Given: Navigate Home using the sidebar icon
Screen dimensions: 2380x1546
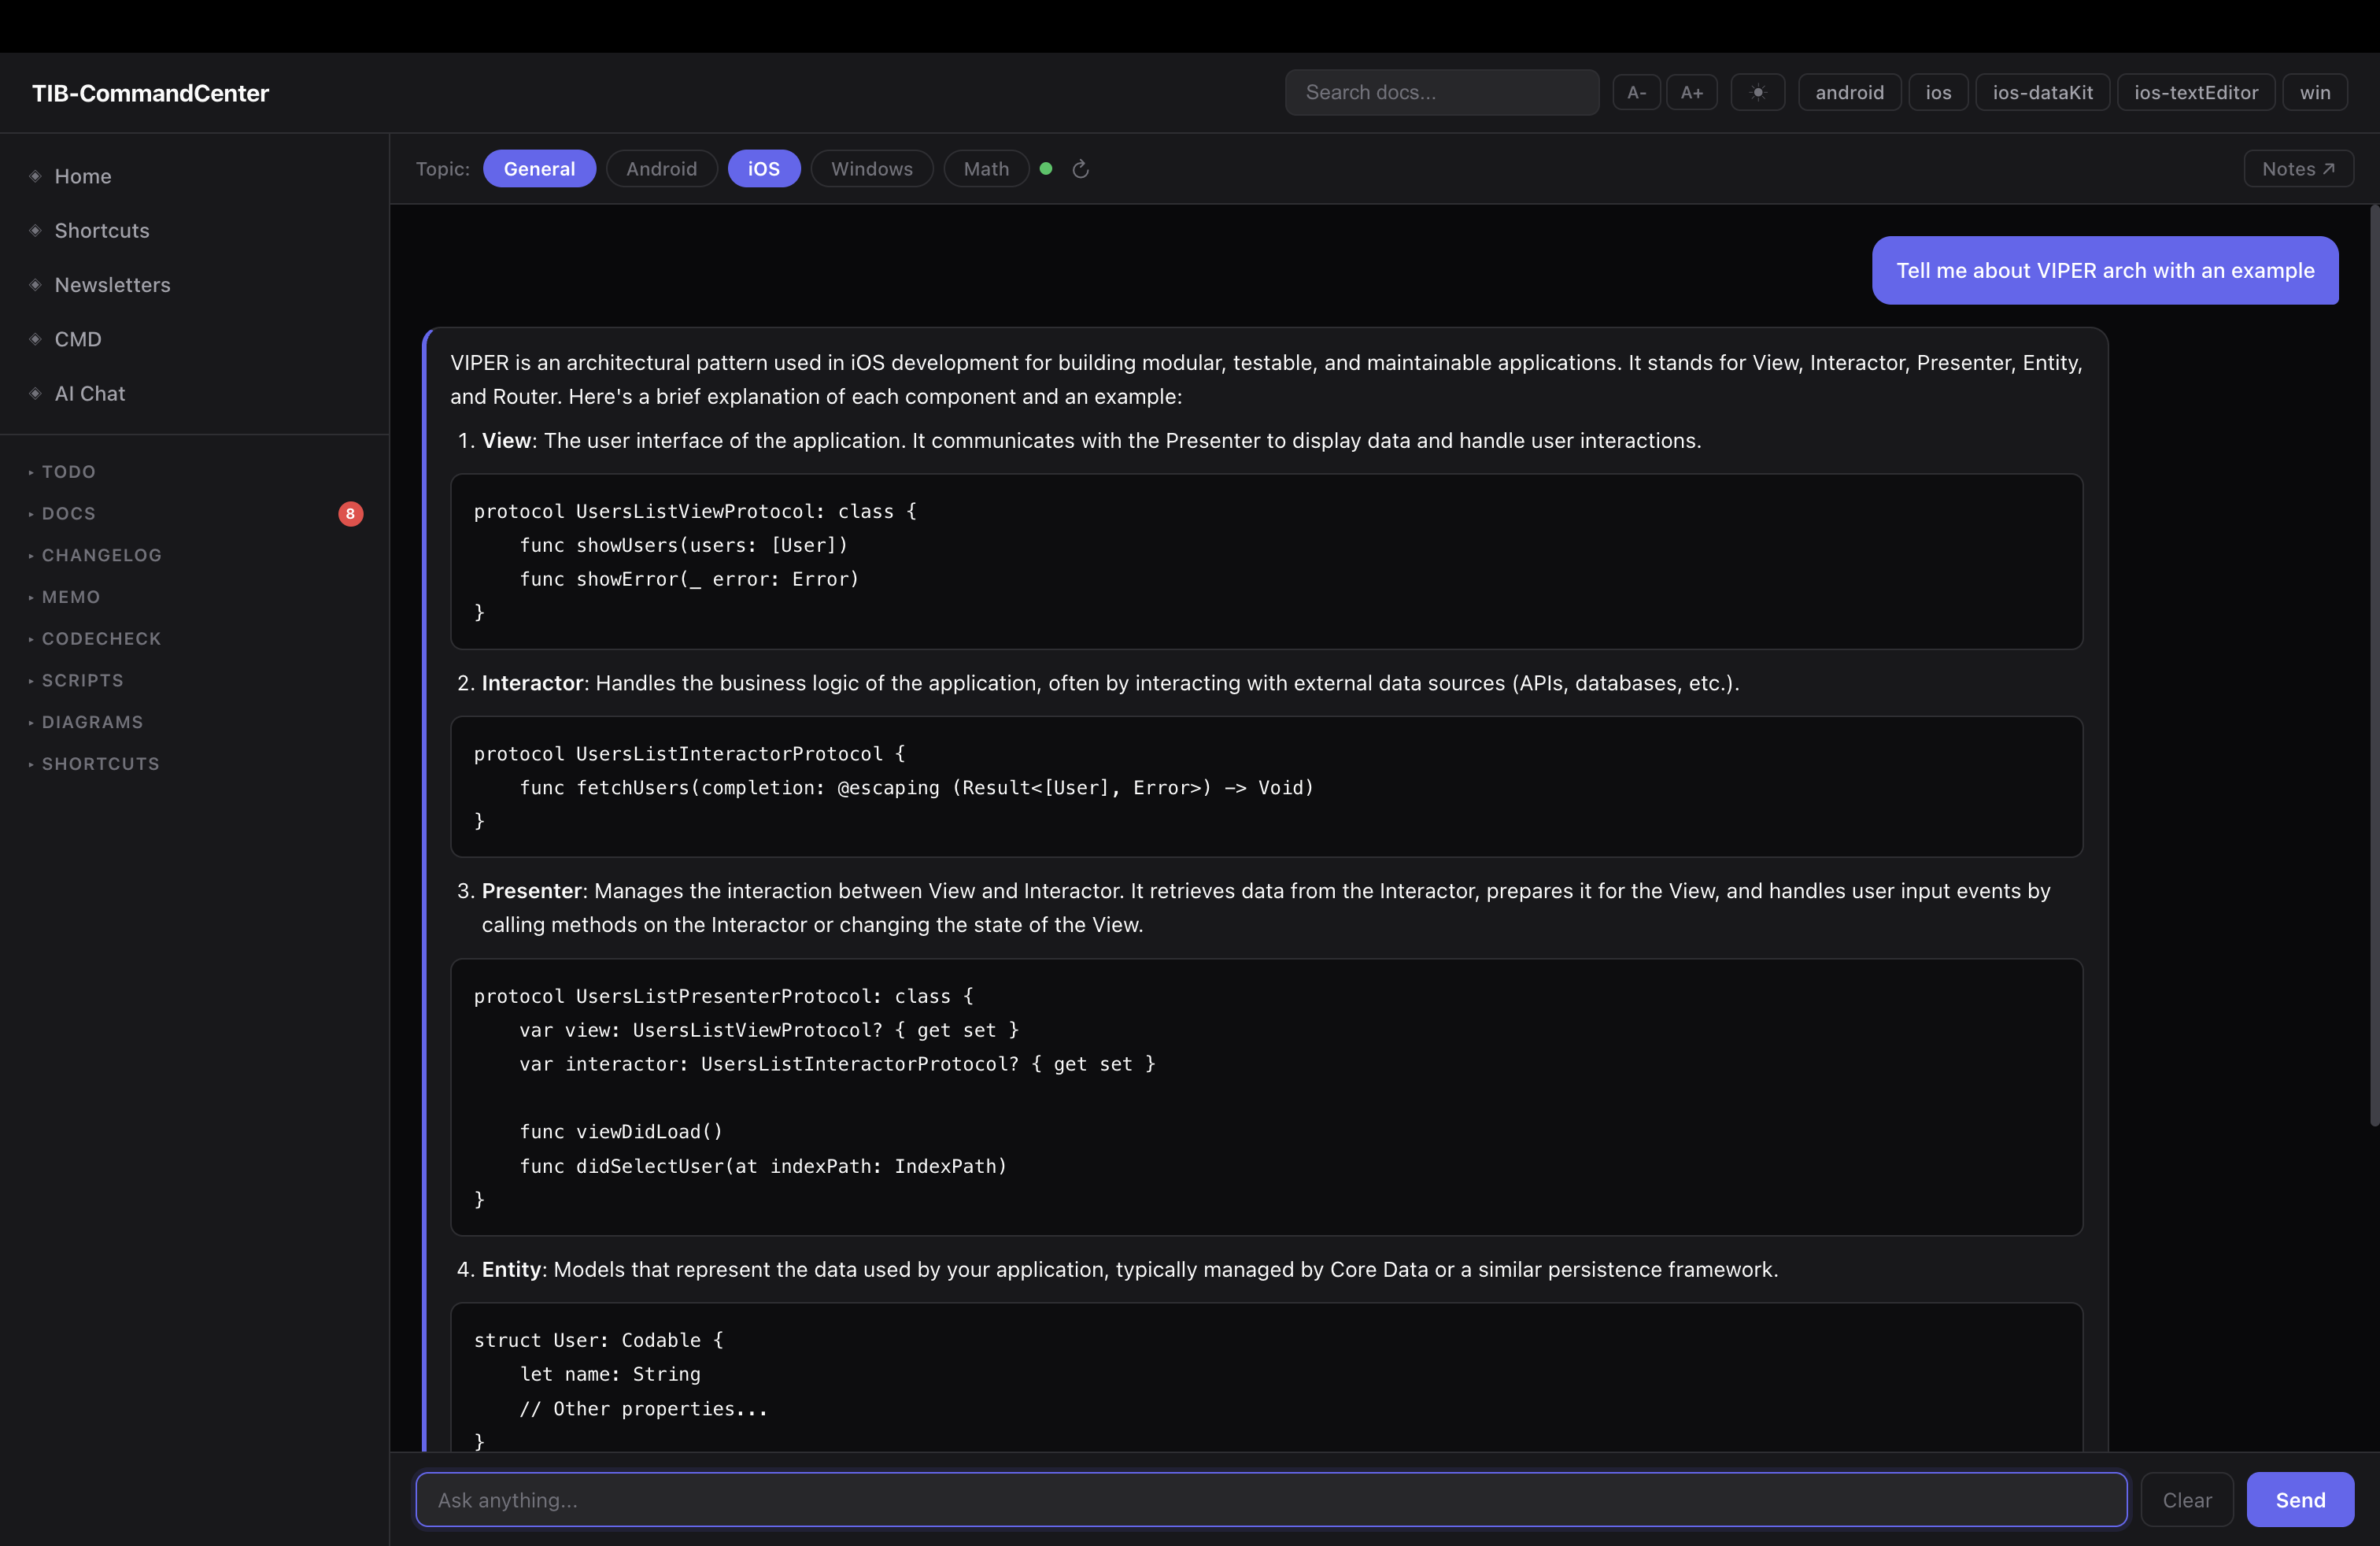Looking at the screenshot, I should point(83,176).
